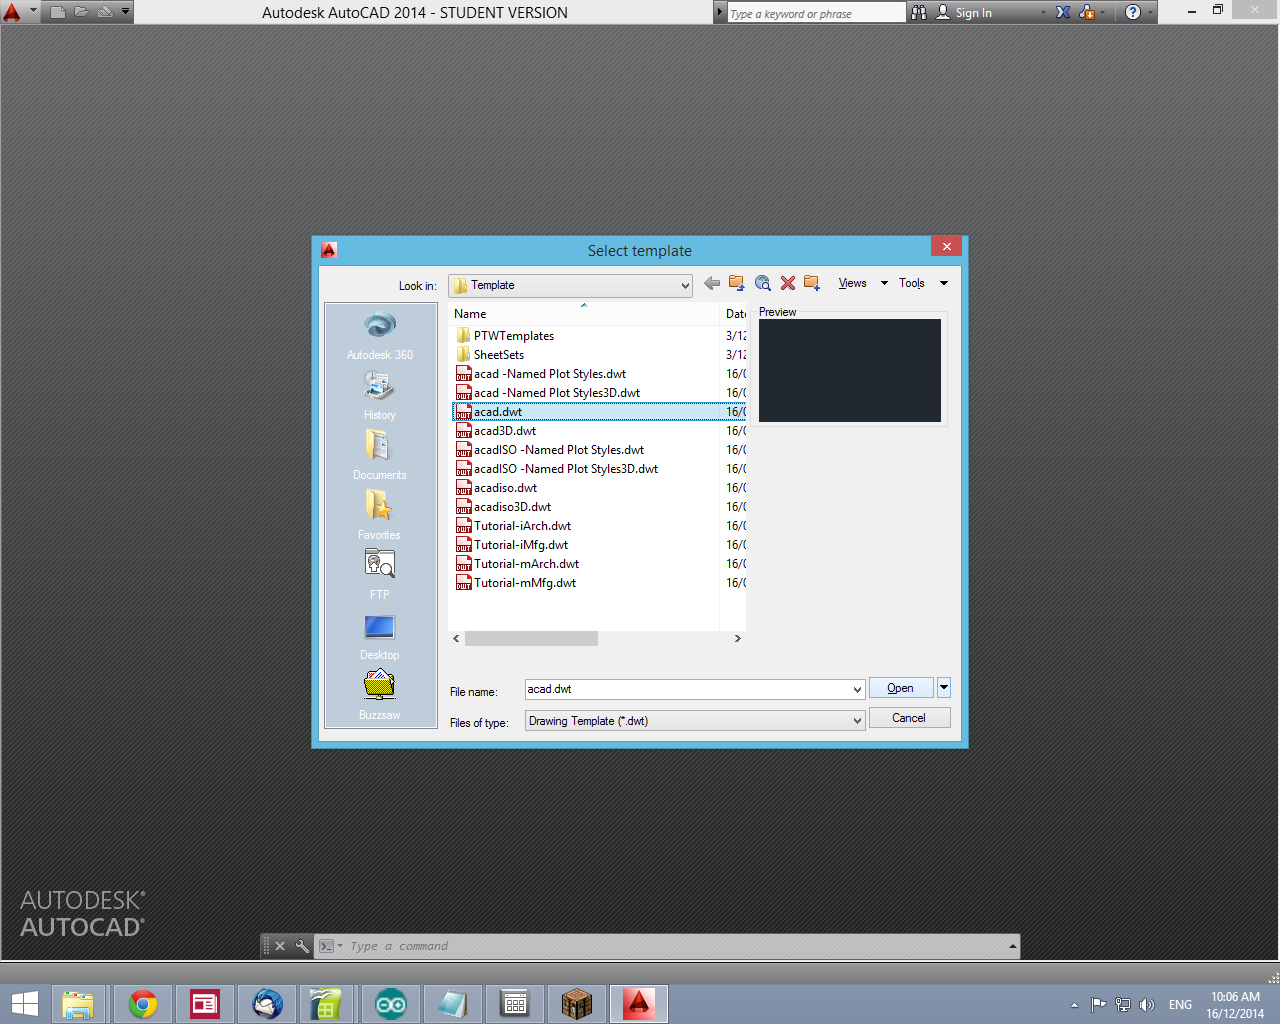Open the Buzzsaw location icon
1280x1024 pixels.
point(379,687)
